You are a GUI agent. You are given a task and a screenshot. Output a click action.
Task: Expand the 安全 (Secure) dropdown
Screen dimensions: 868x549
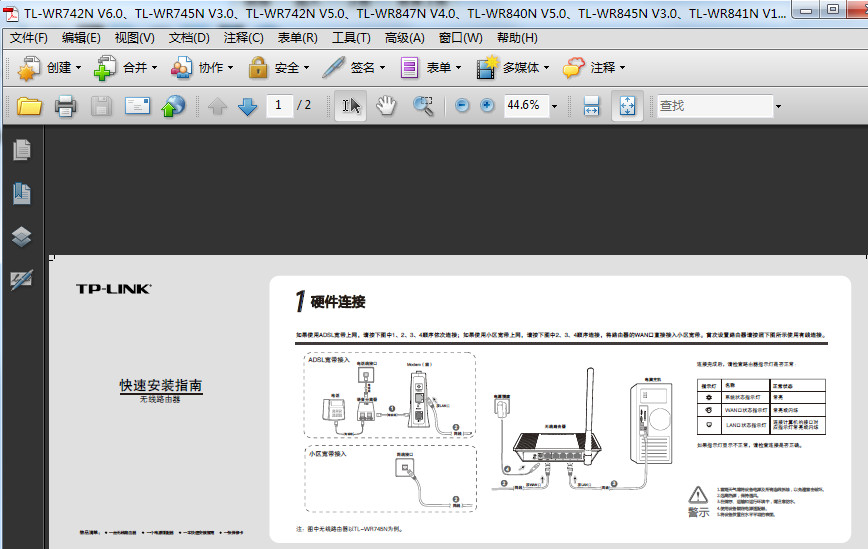[x=306, y=68]
